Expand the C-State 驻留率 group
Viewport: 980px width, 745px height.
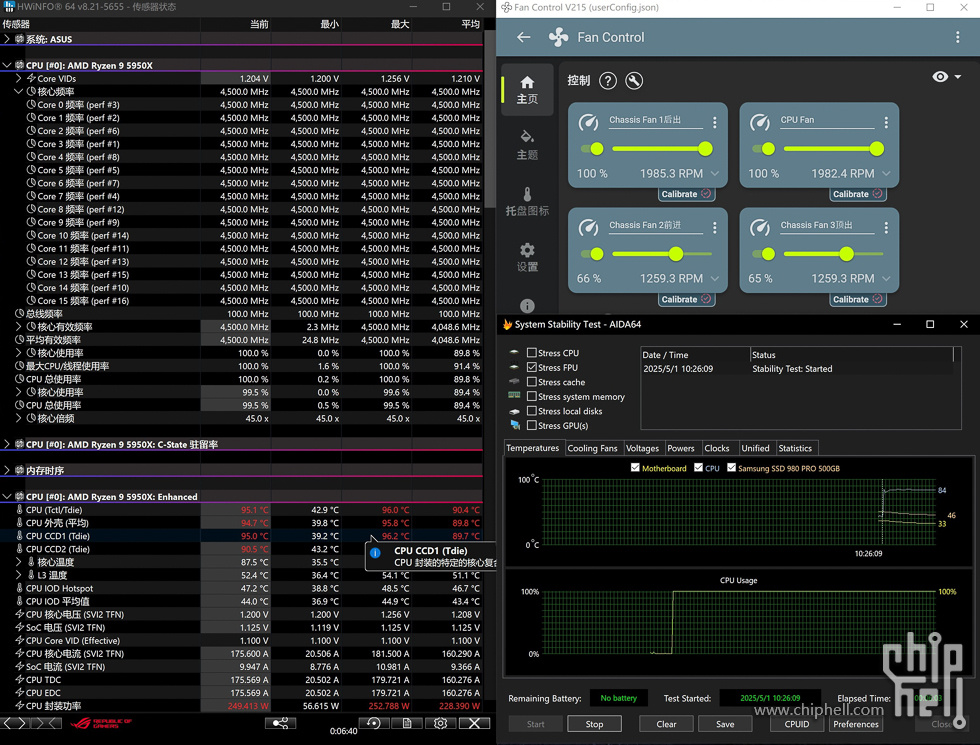click(x=7, y=444)
